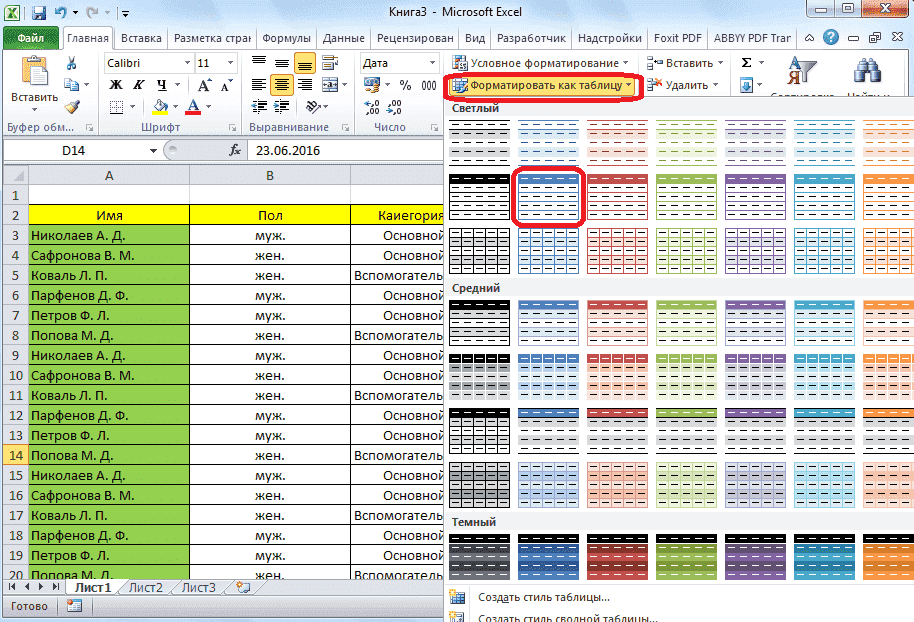
Task: Click the Save icon in quick access toolbar
Action: (x=38, y=14)
